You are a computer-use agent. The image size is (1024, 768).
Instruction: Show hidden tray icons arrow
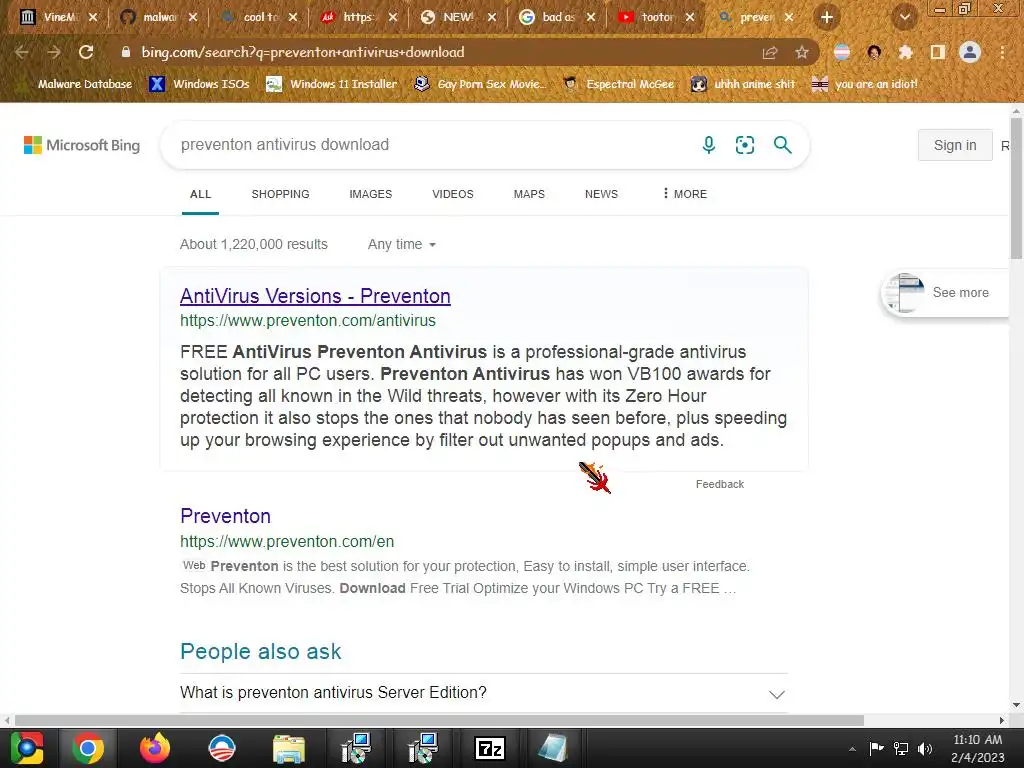[852, 749]
